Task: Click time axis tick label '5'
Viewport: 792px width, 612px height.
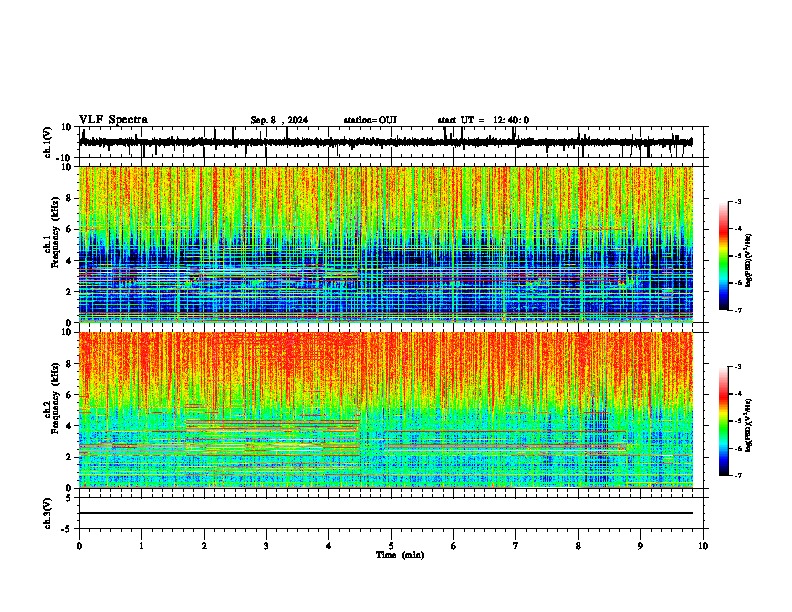Action: (391, 546)
